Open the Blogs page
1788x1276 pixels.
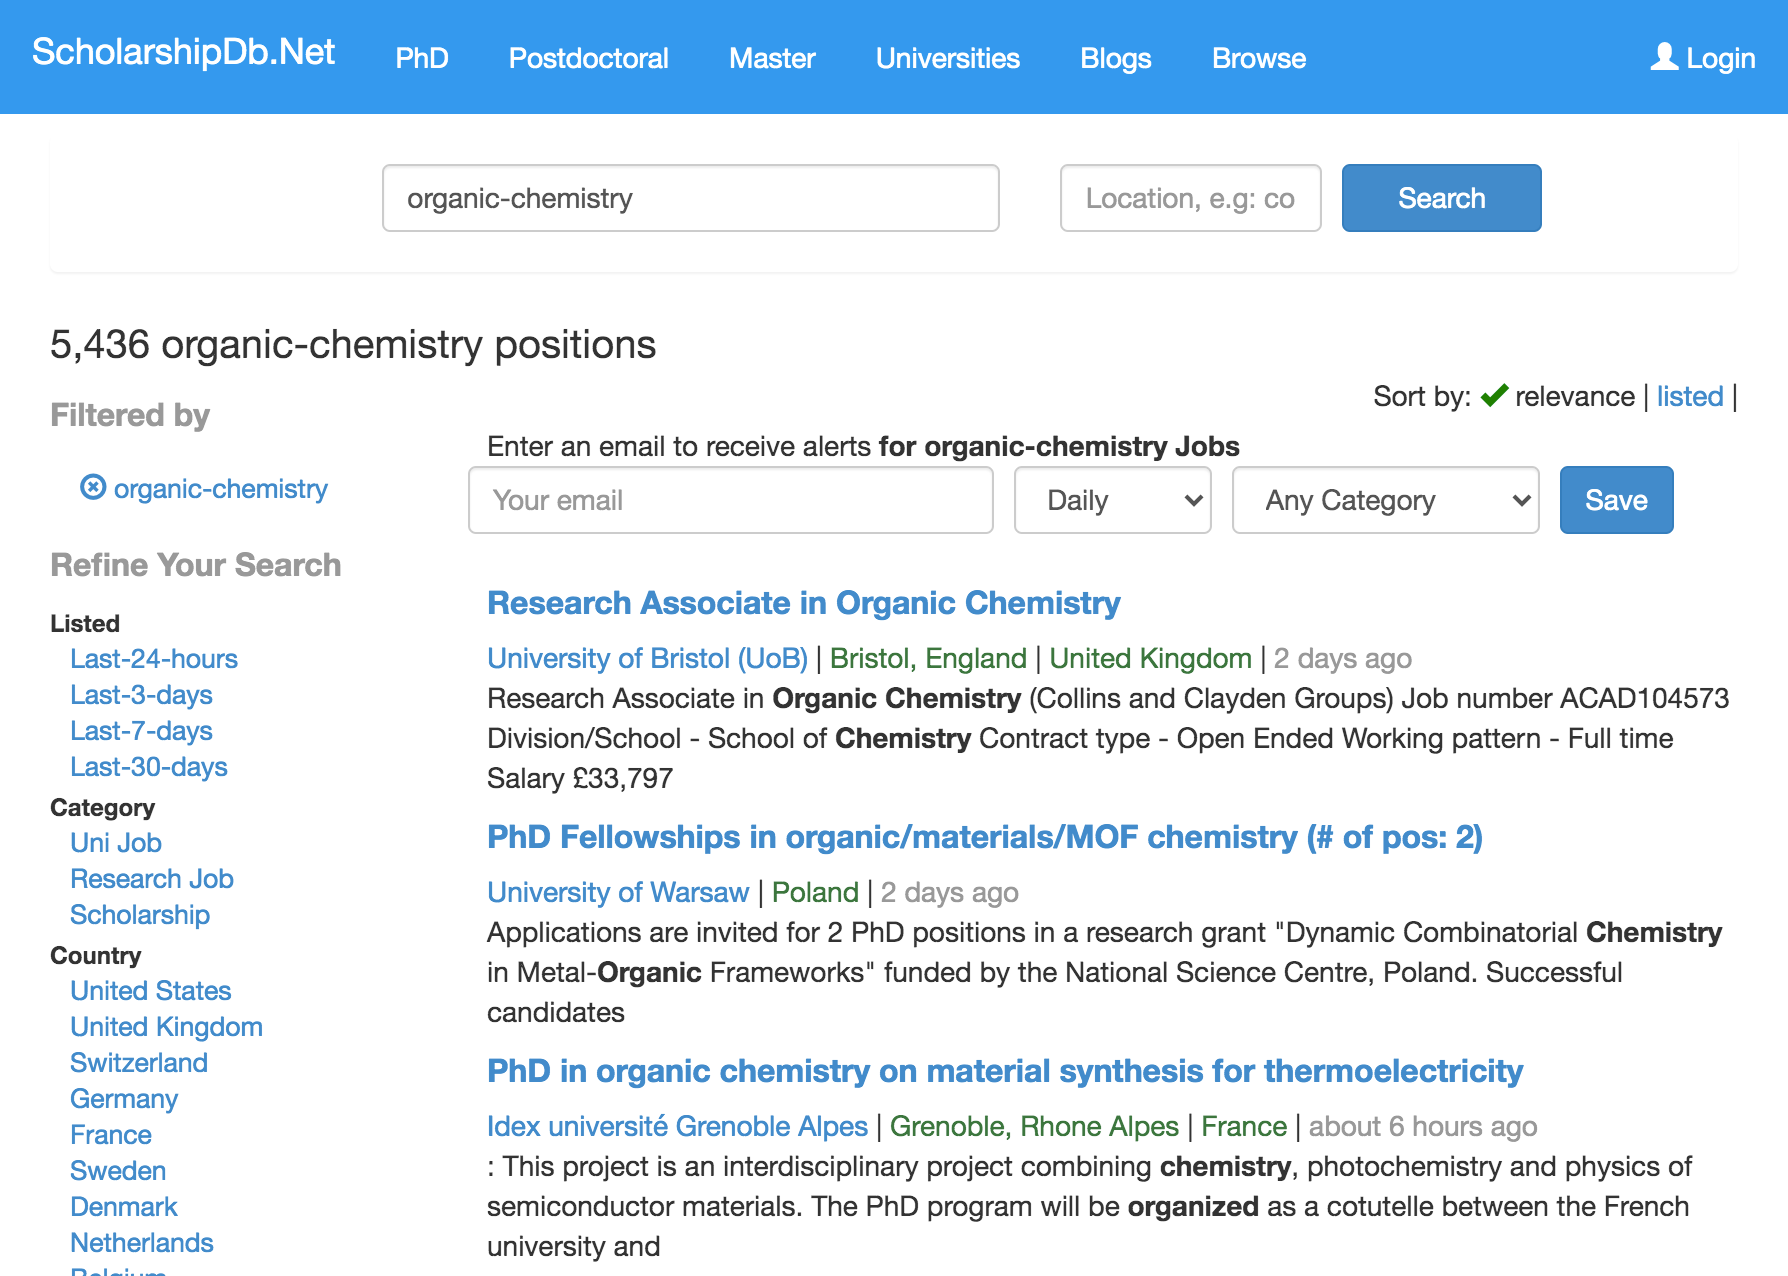1116,58
